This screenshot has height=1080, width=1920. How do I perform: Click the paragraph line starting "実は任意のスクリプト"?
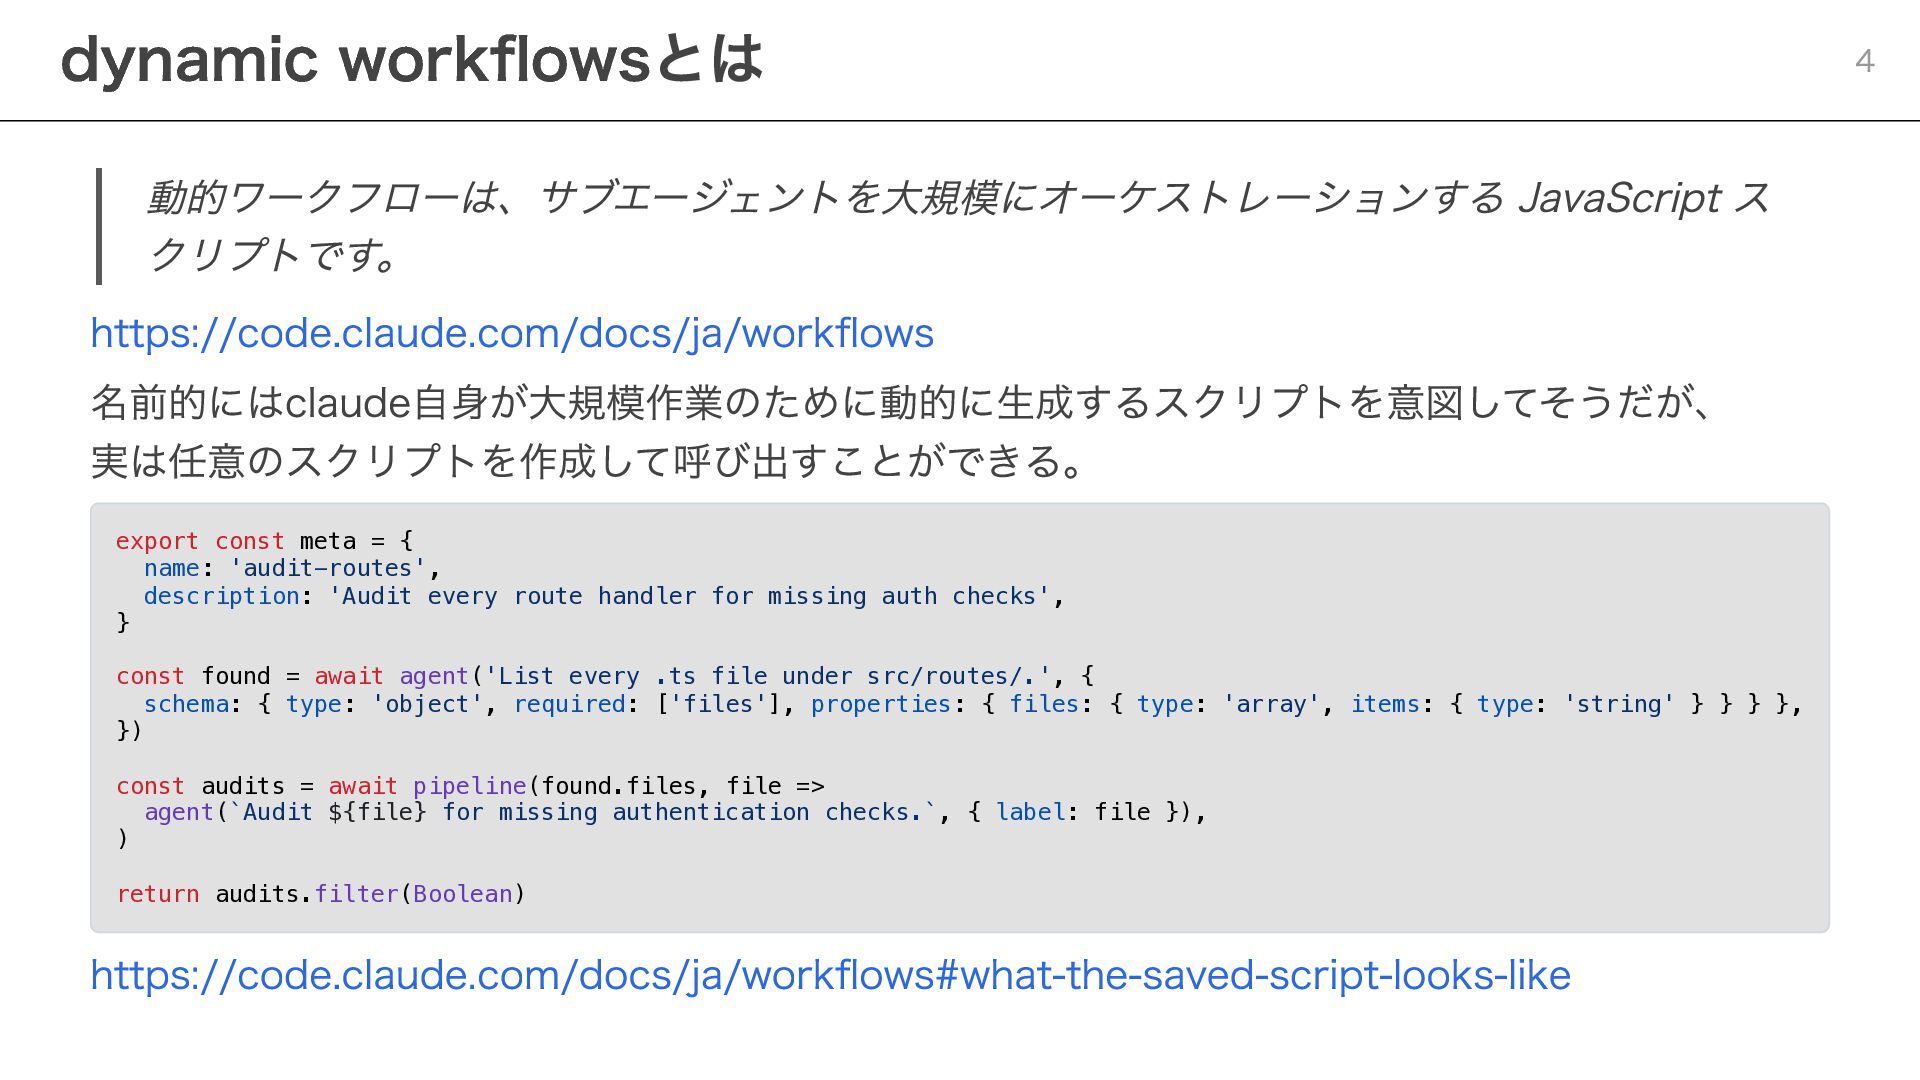point(588,461)
